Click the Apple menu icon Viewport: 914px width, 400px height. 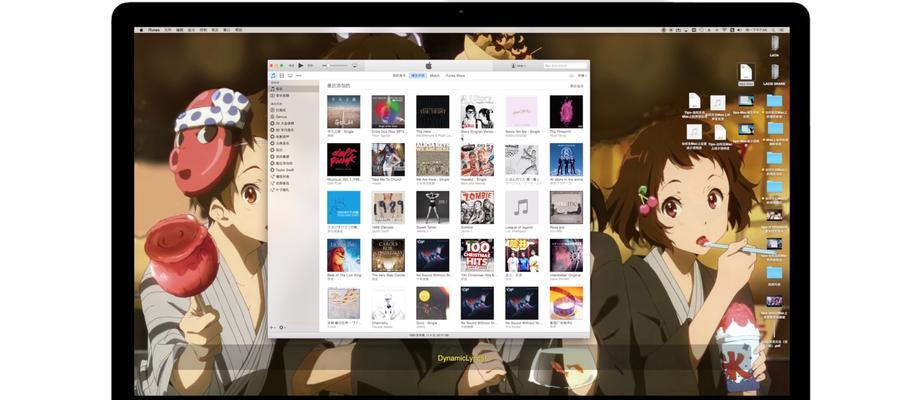point(140,30)
